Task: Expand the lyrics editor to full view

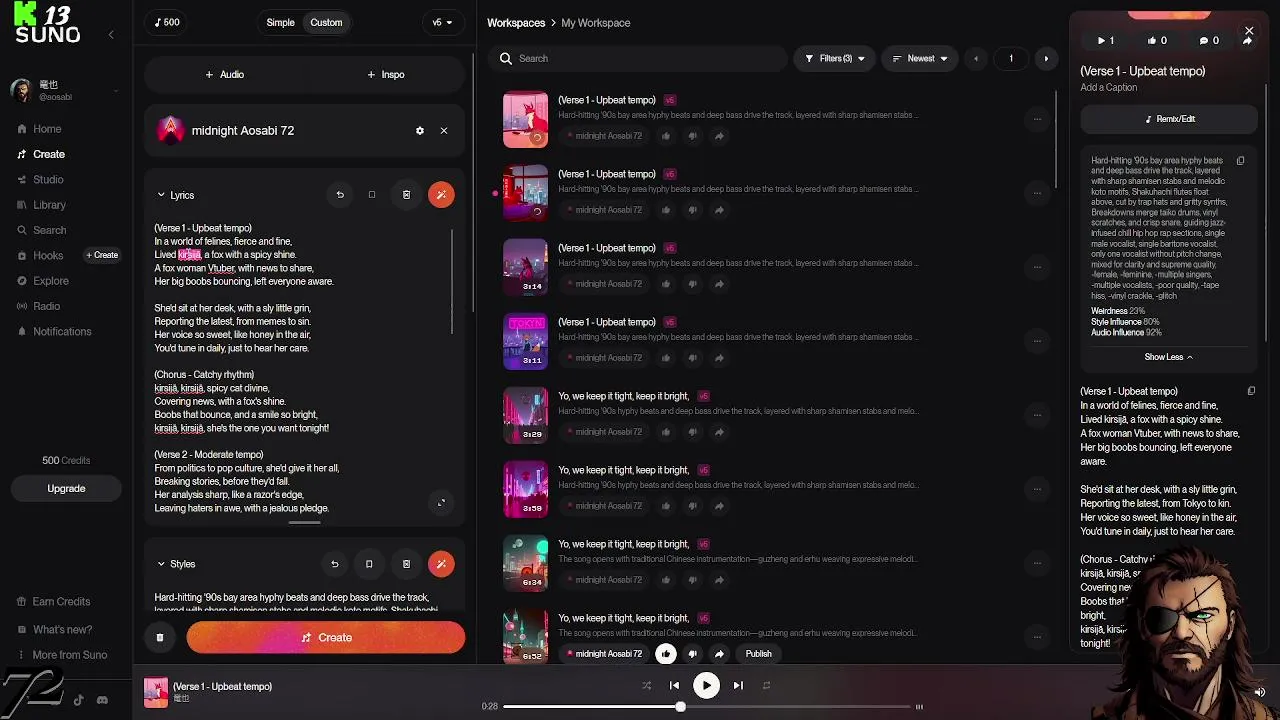Action: (x=441, y=503)
